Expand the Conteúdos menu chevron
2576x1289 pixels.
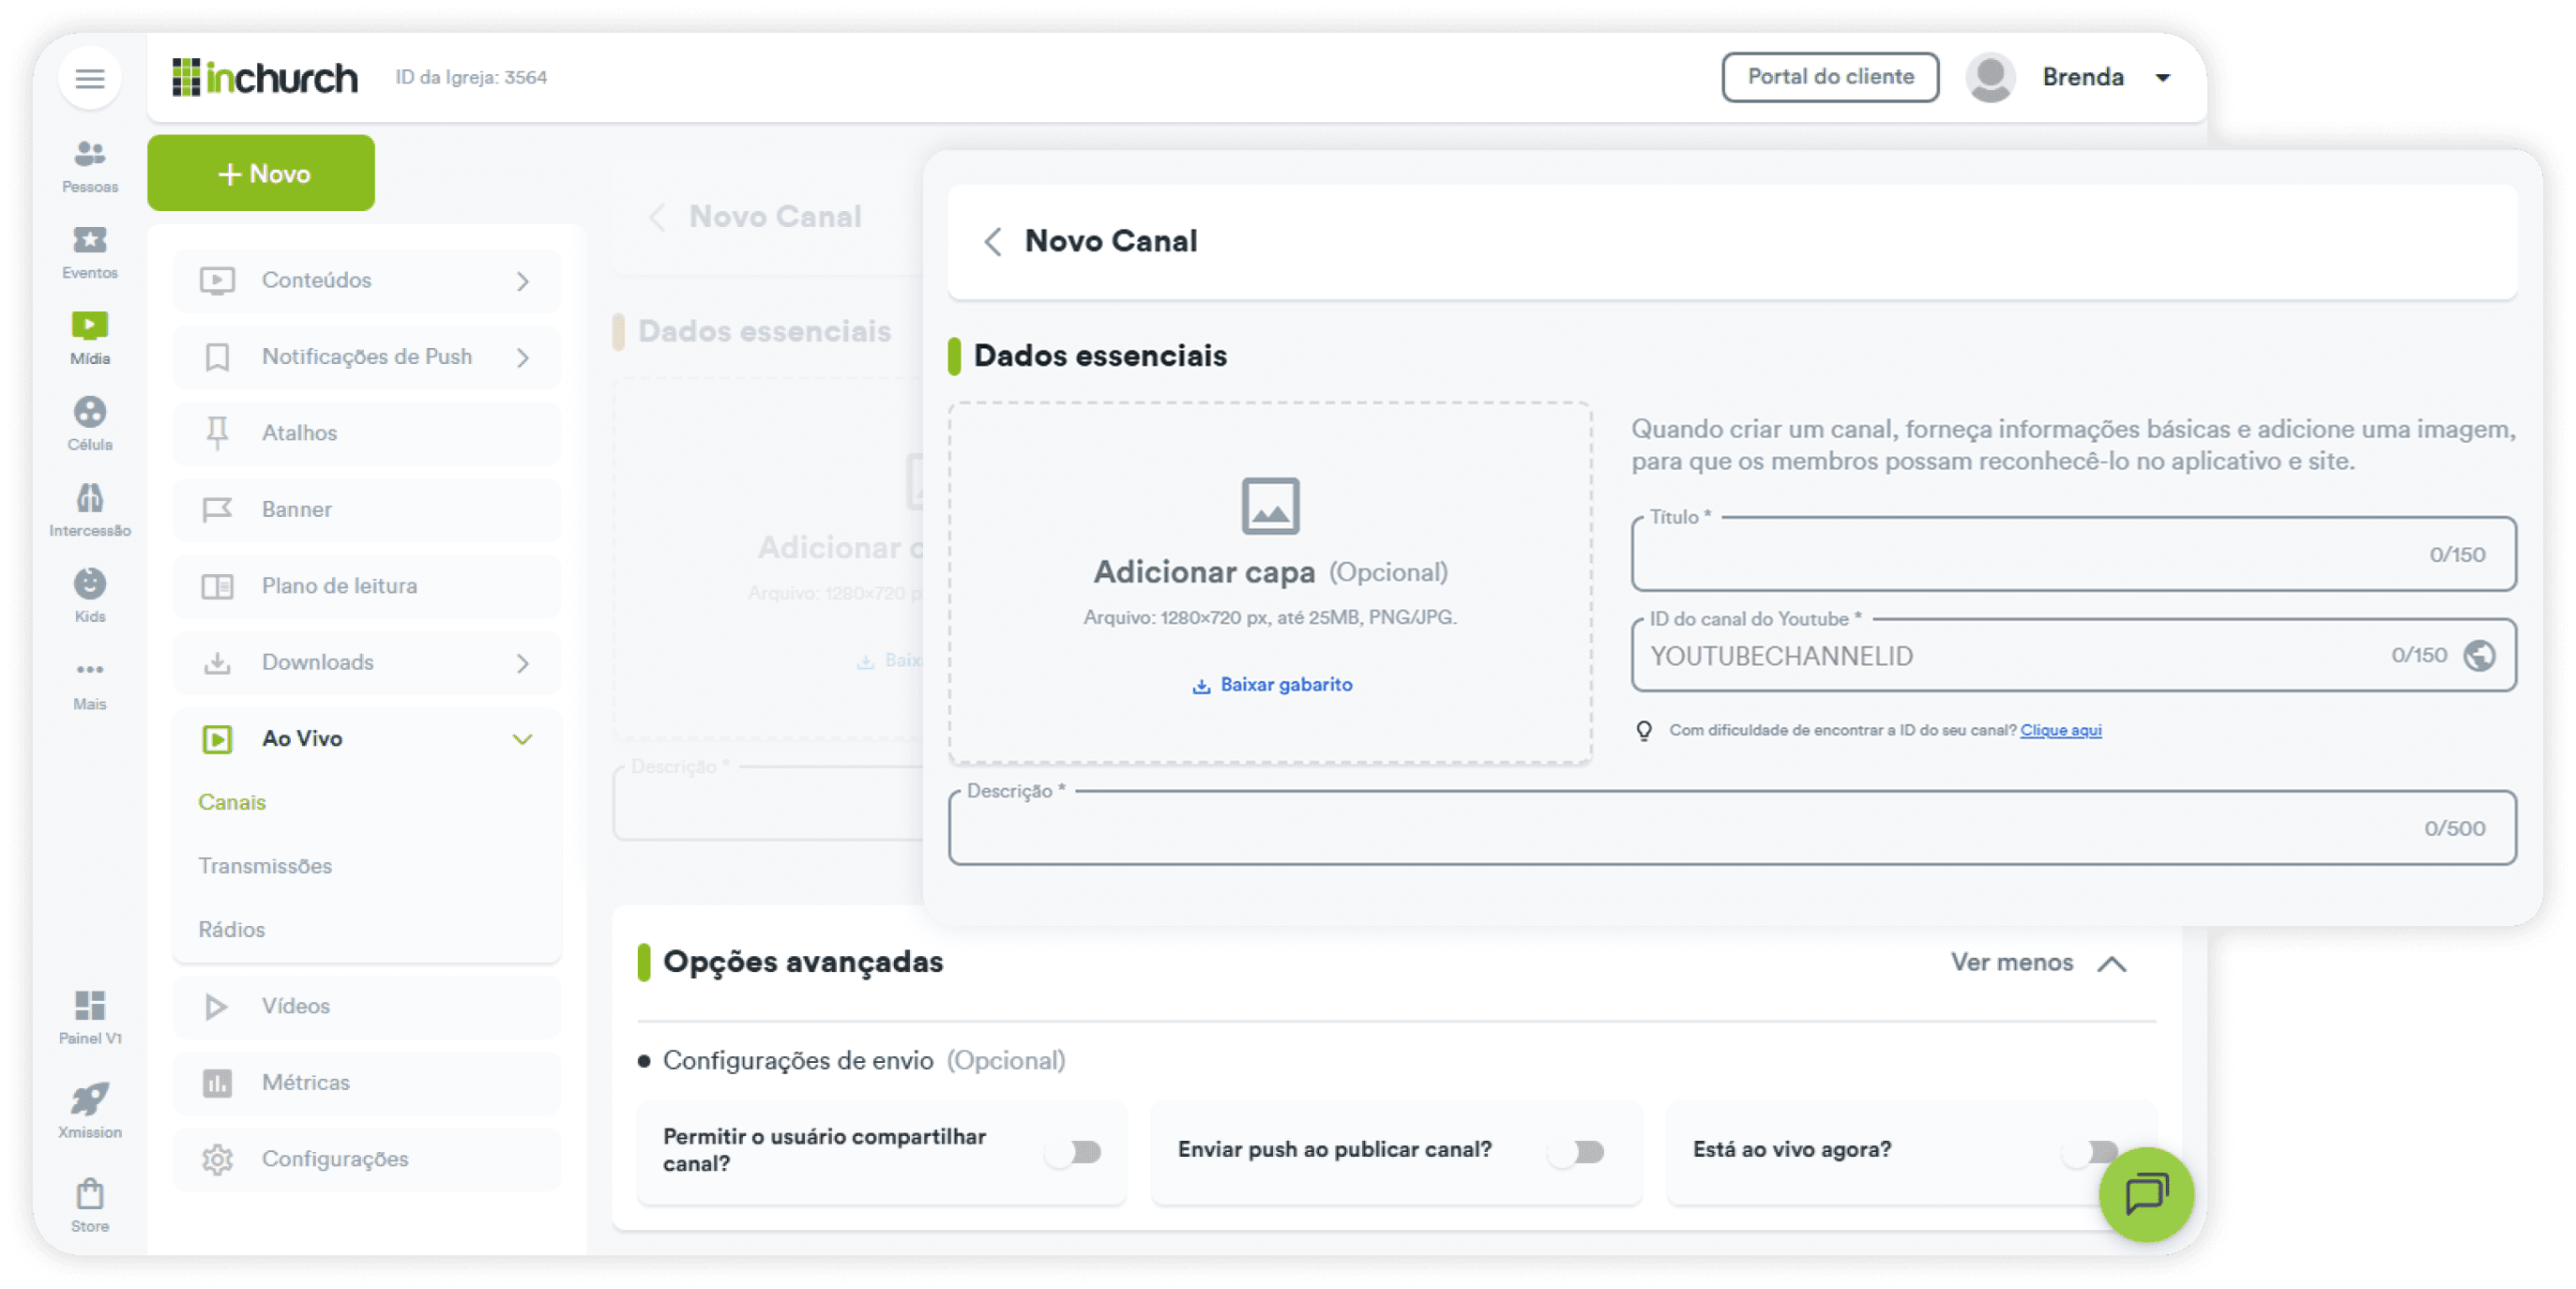tap(523, 281)
